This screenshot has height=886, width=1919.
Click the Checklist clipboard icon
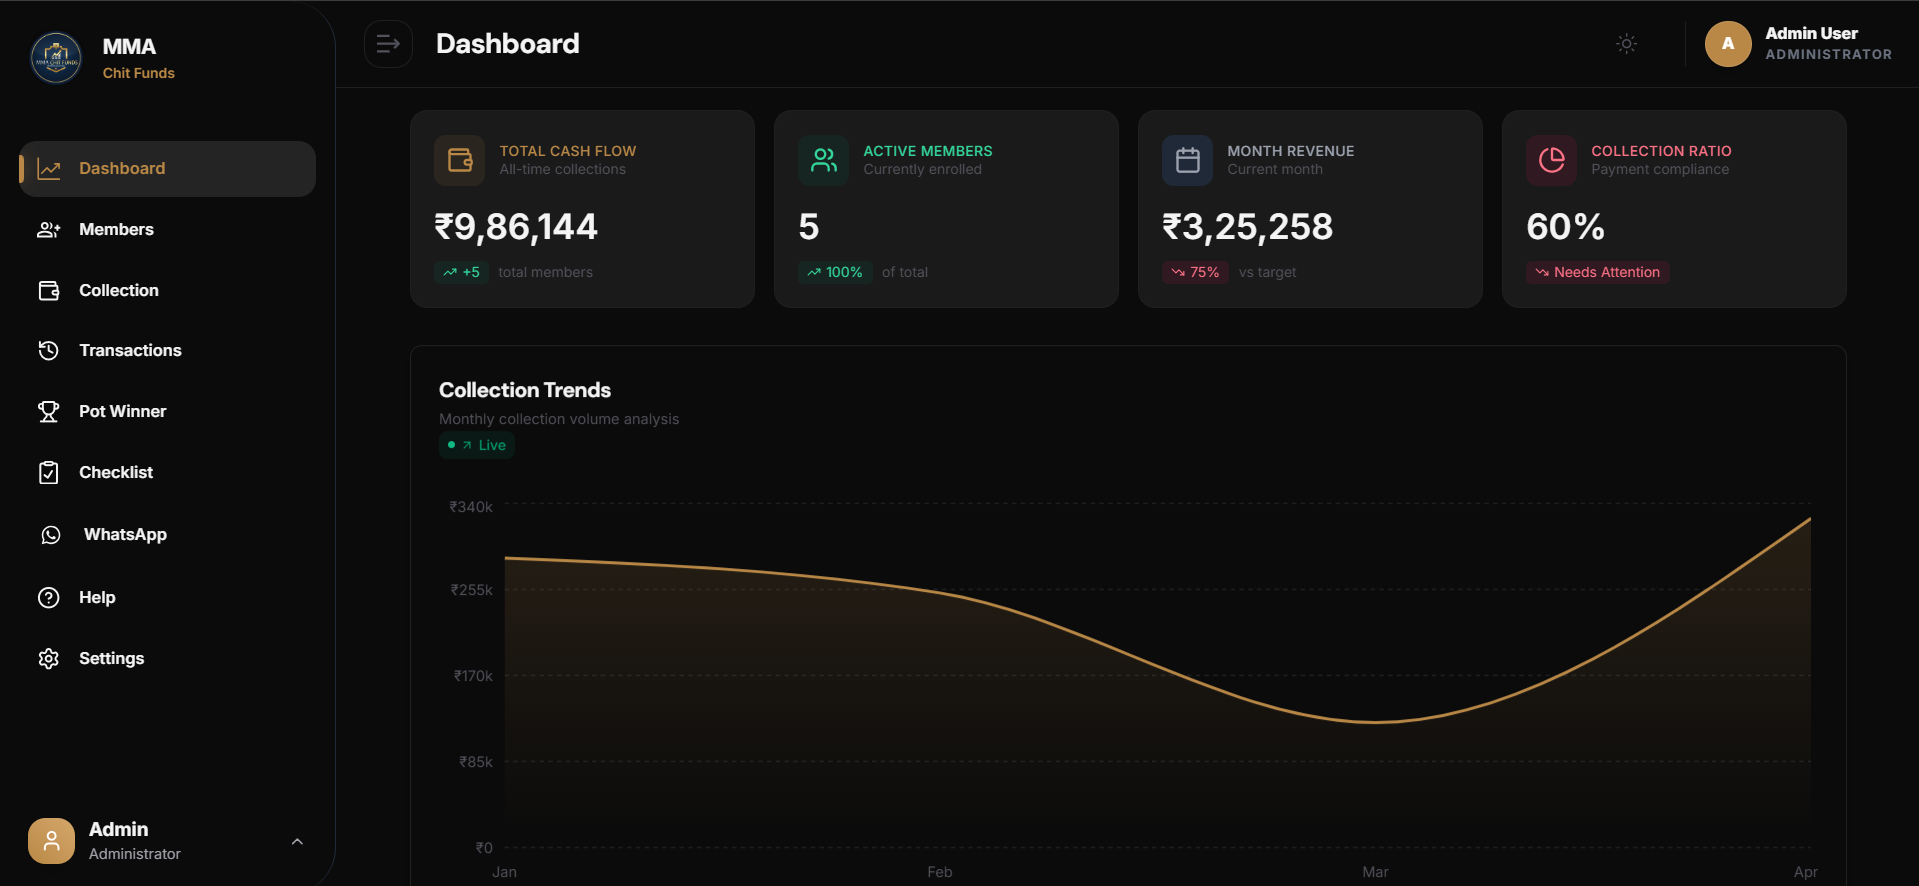click(x=49, y=473)
